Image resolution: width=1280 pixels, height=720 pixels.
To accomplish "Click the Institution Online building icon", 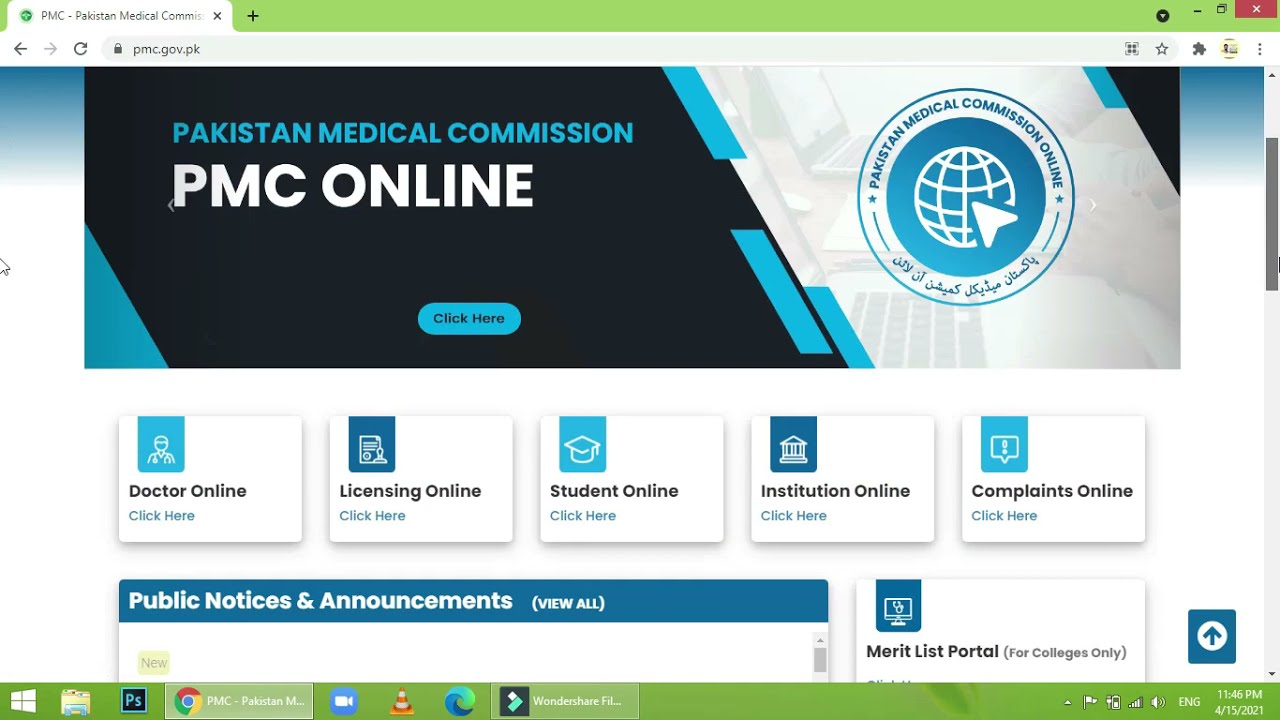I will [x=793, y=444].
